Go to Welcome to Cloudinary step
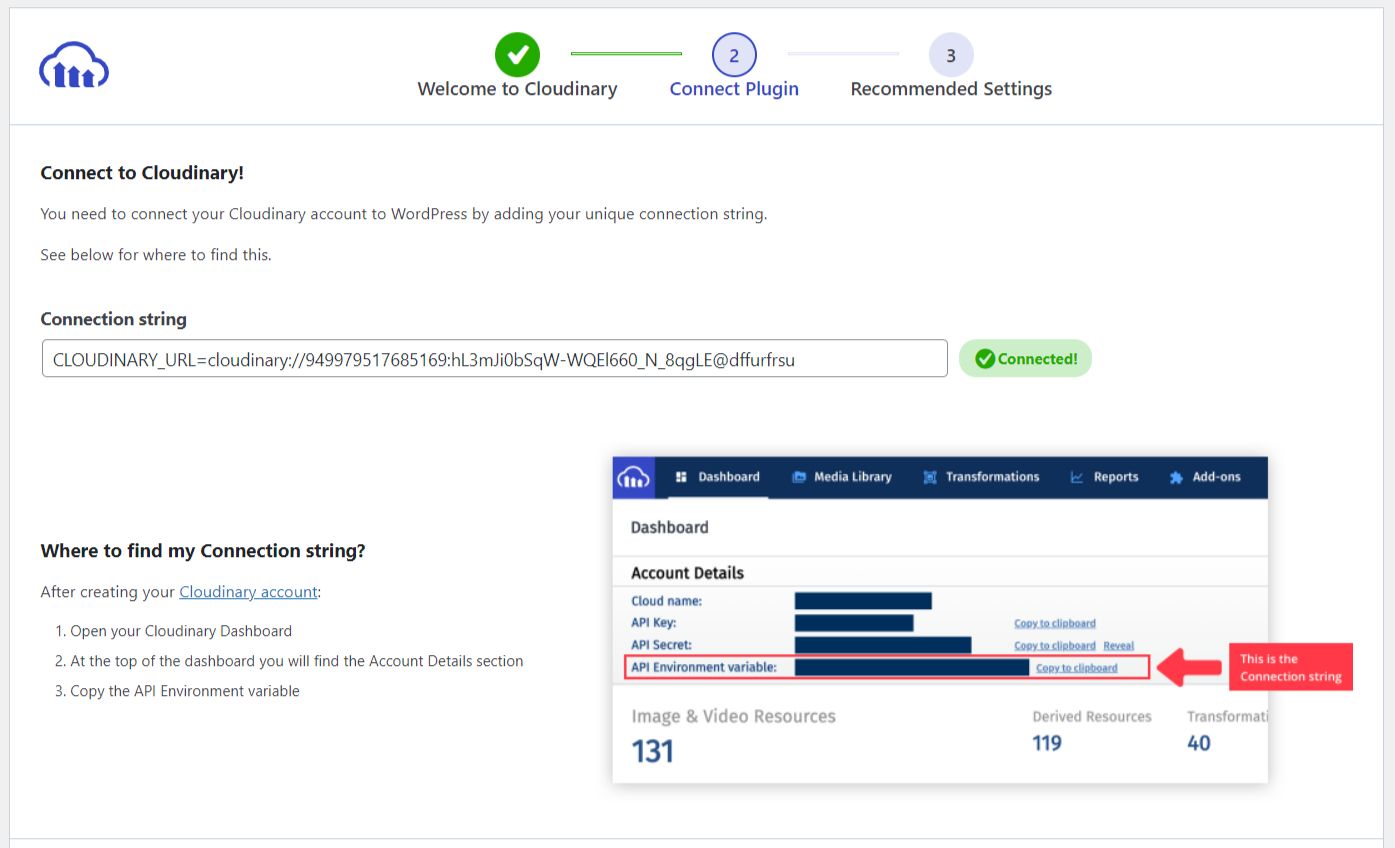Image resolution: width=1395 pixels, height=848 pixels. (517, 89)
